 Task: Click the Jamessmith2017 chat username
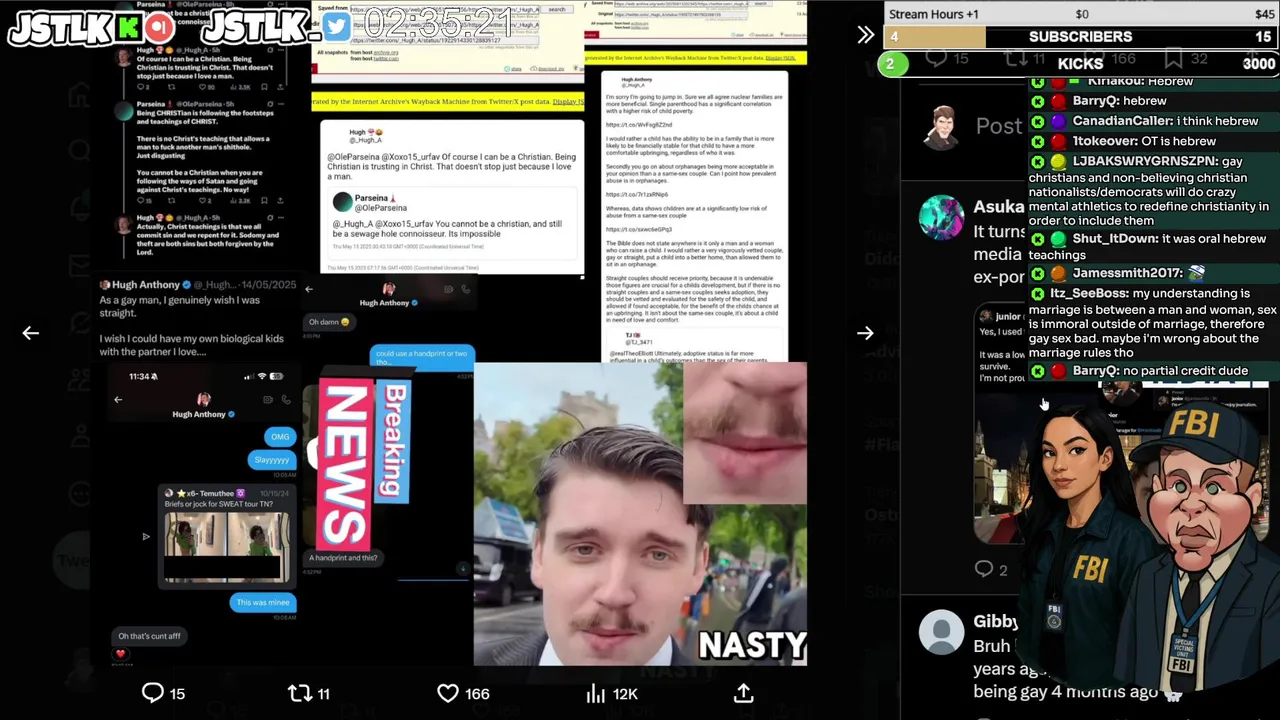tap(1127, 273)
